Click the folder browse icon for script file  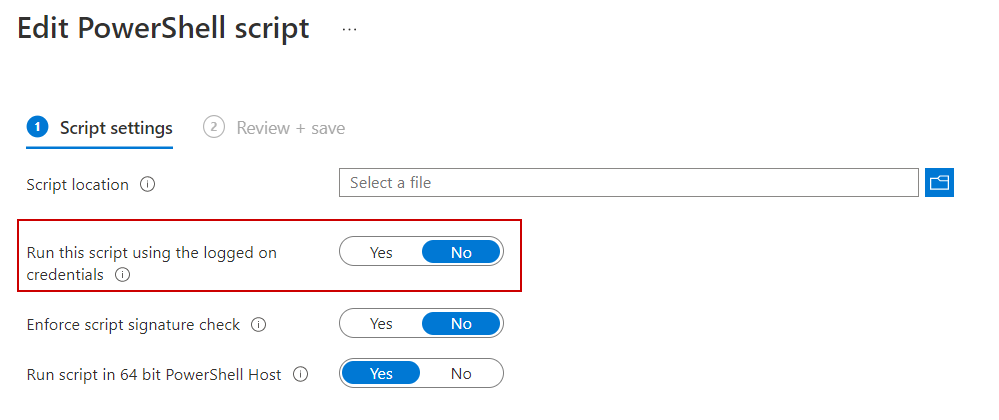(x=939, y=183)
